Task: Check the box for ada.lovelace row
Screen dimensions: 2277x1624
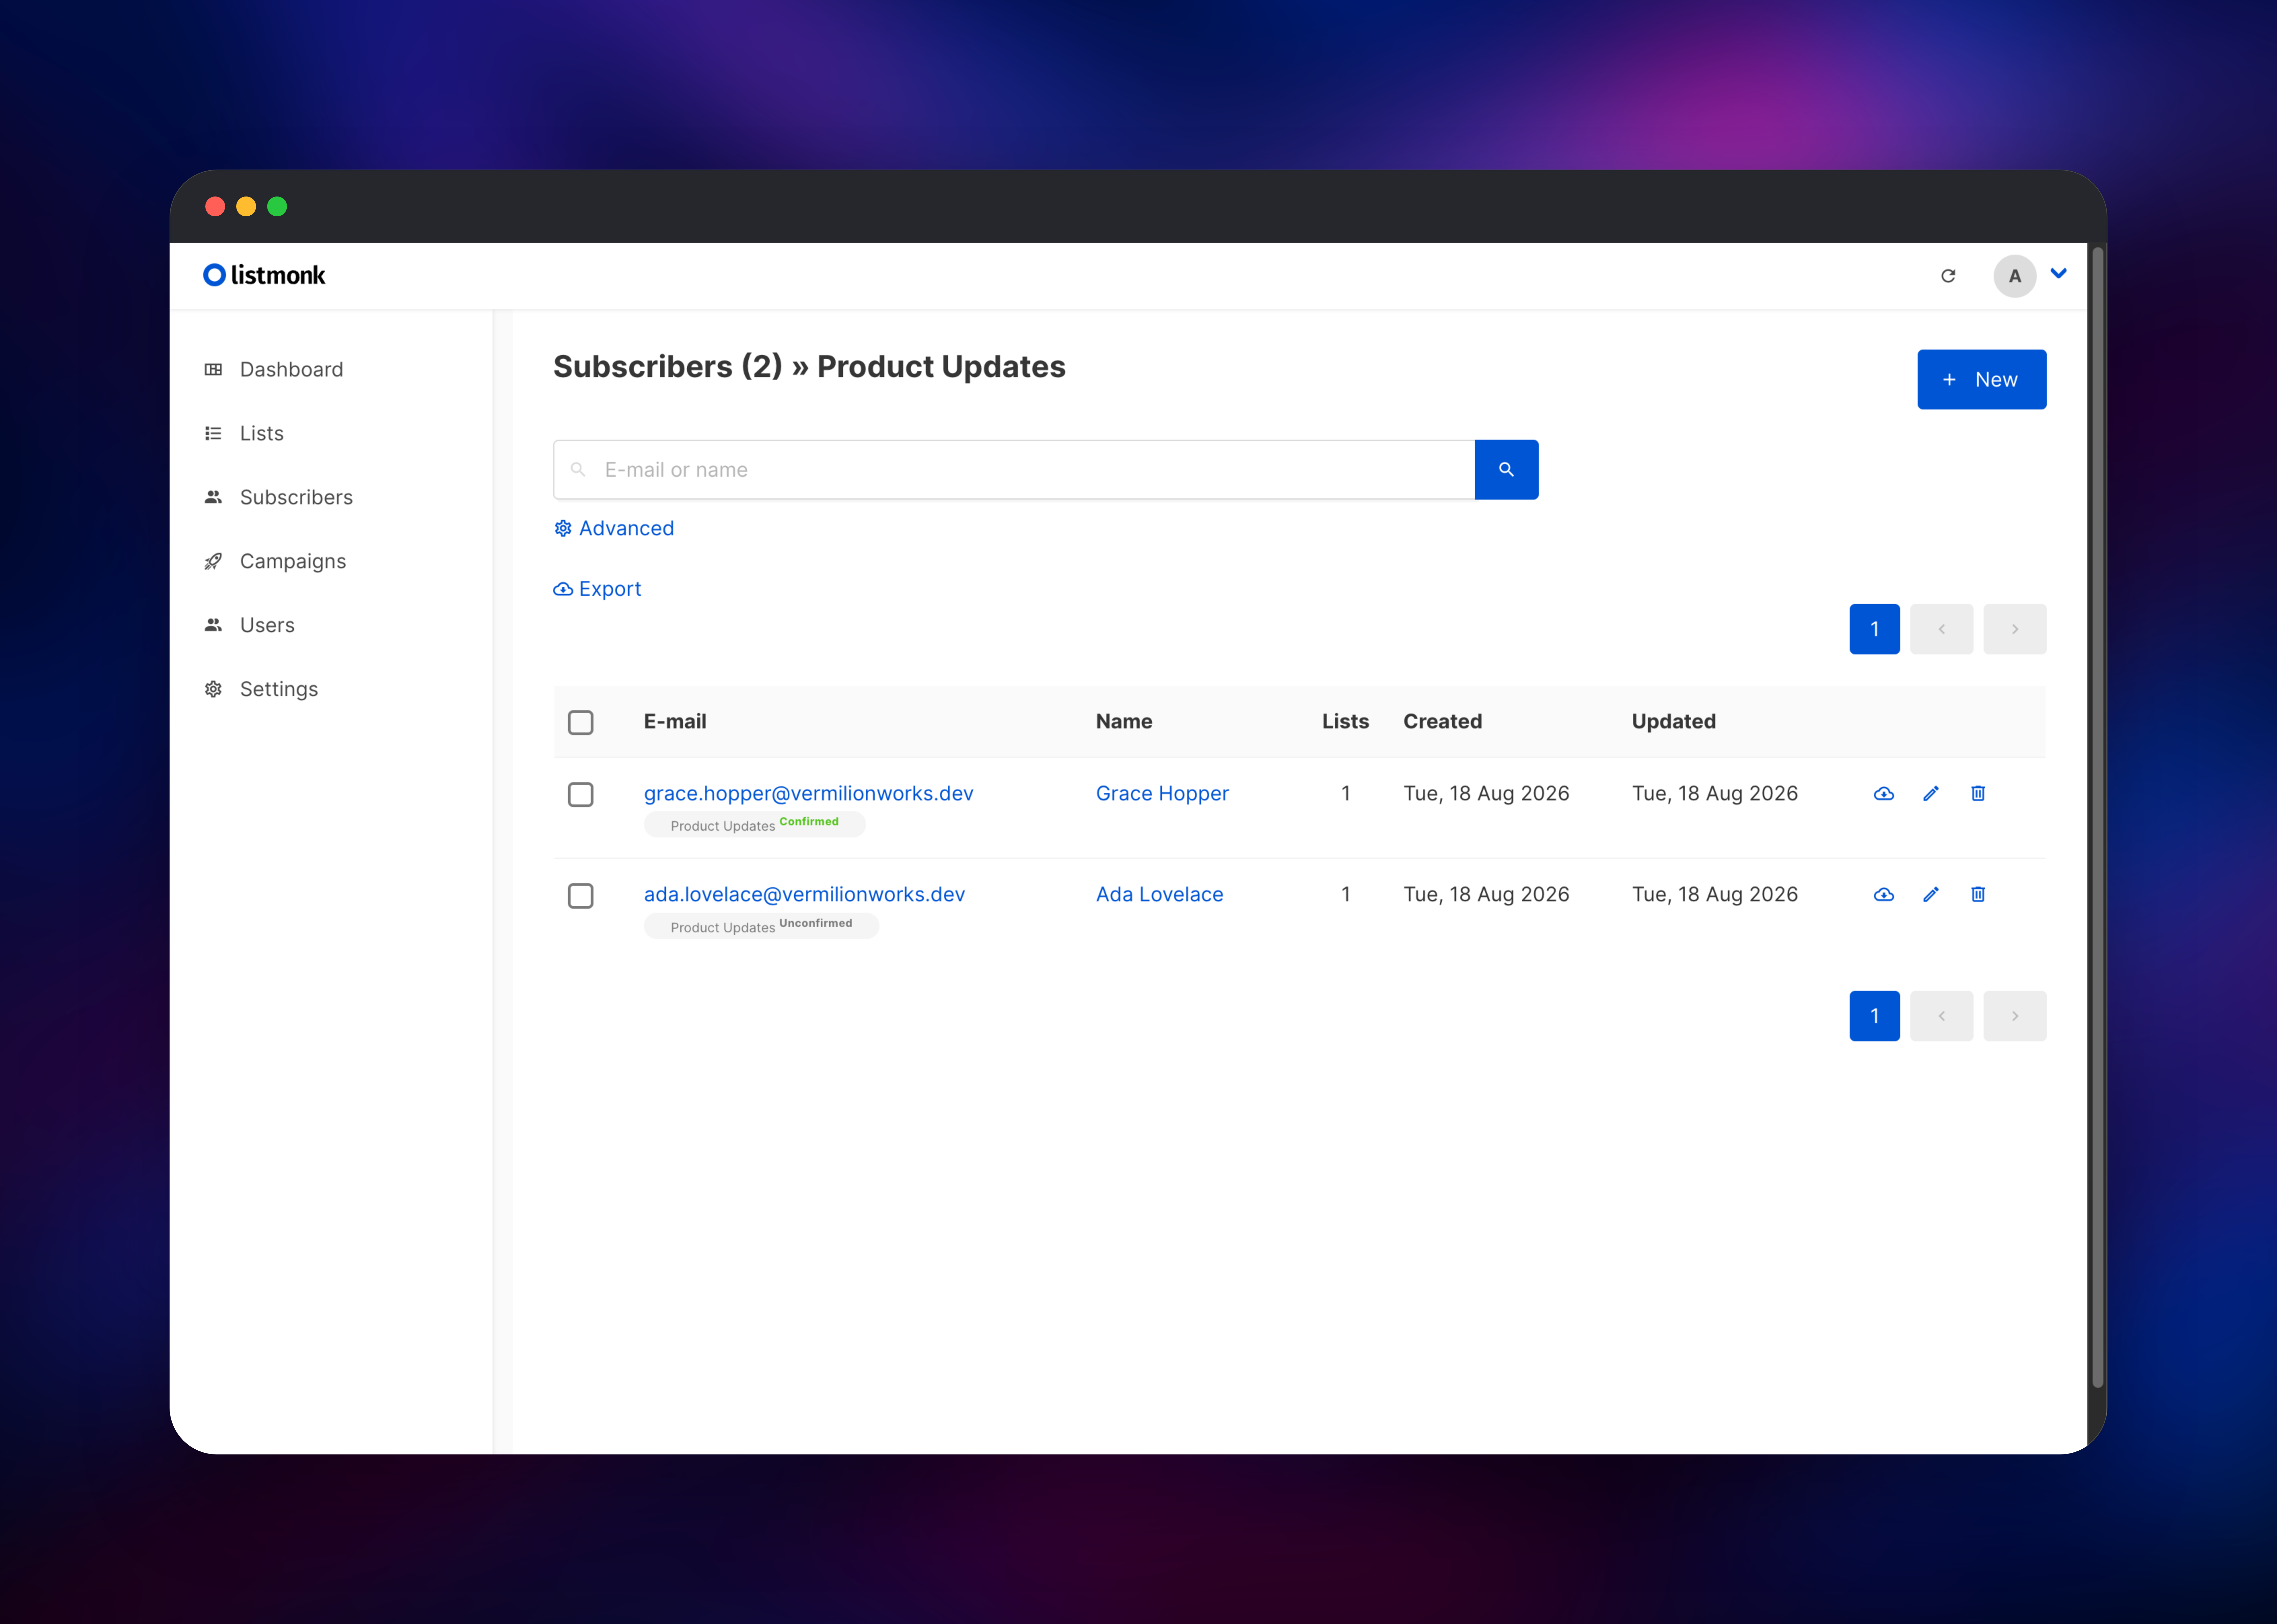Action: [581, 896]
